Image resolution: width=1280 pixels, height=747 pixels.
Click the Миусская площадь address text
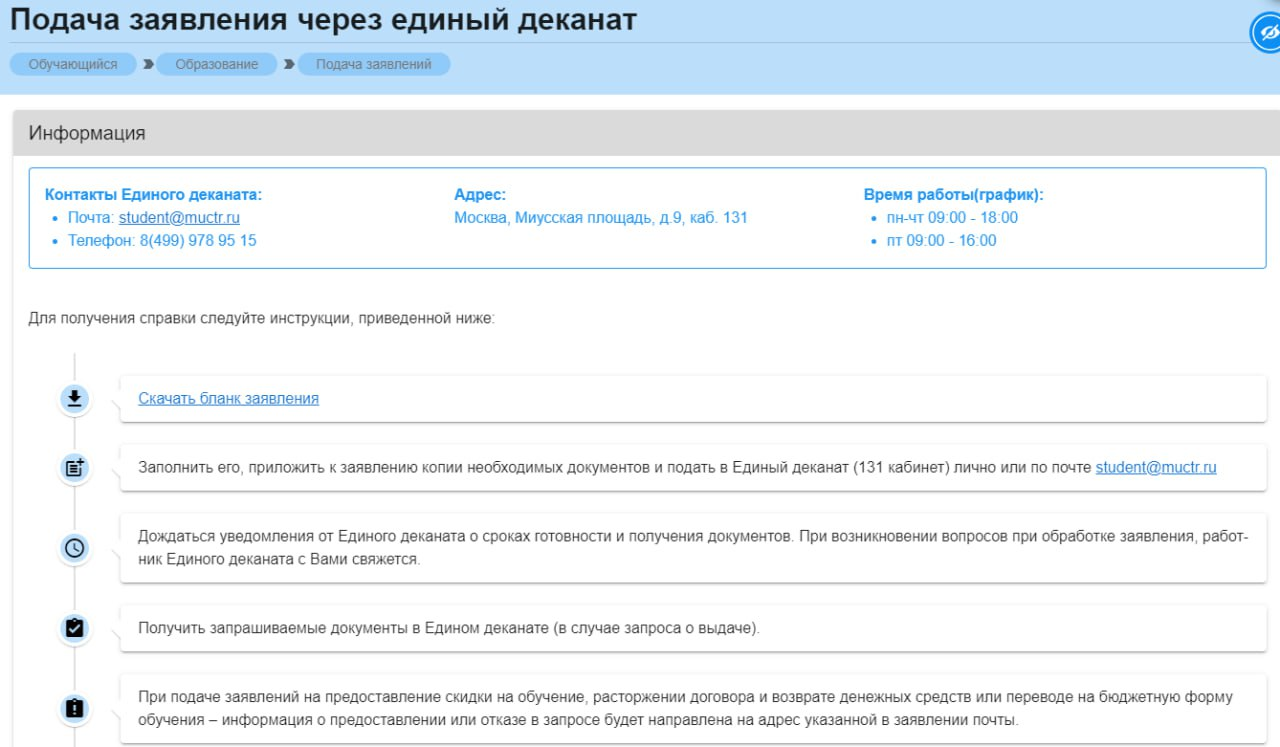click(600, 217)
